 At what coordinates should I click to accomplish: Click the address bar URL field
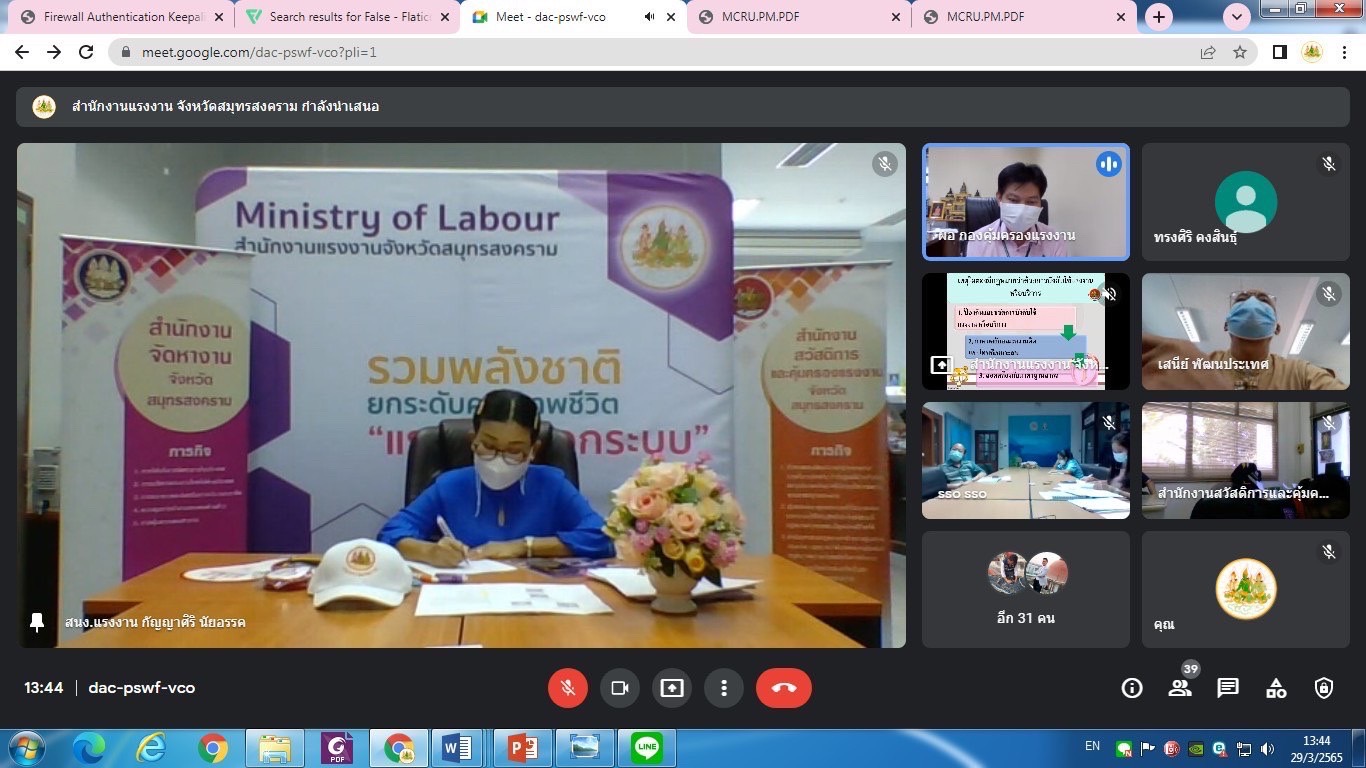(600, 52)
